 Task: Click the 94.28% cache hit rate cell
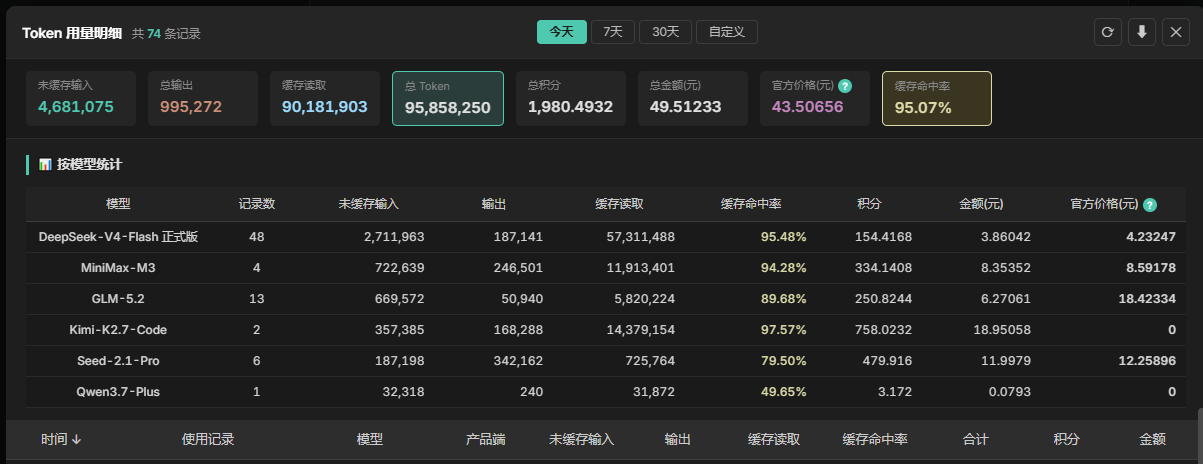[x=783, y=268]
